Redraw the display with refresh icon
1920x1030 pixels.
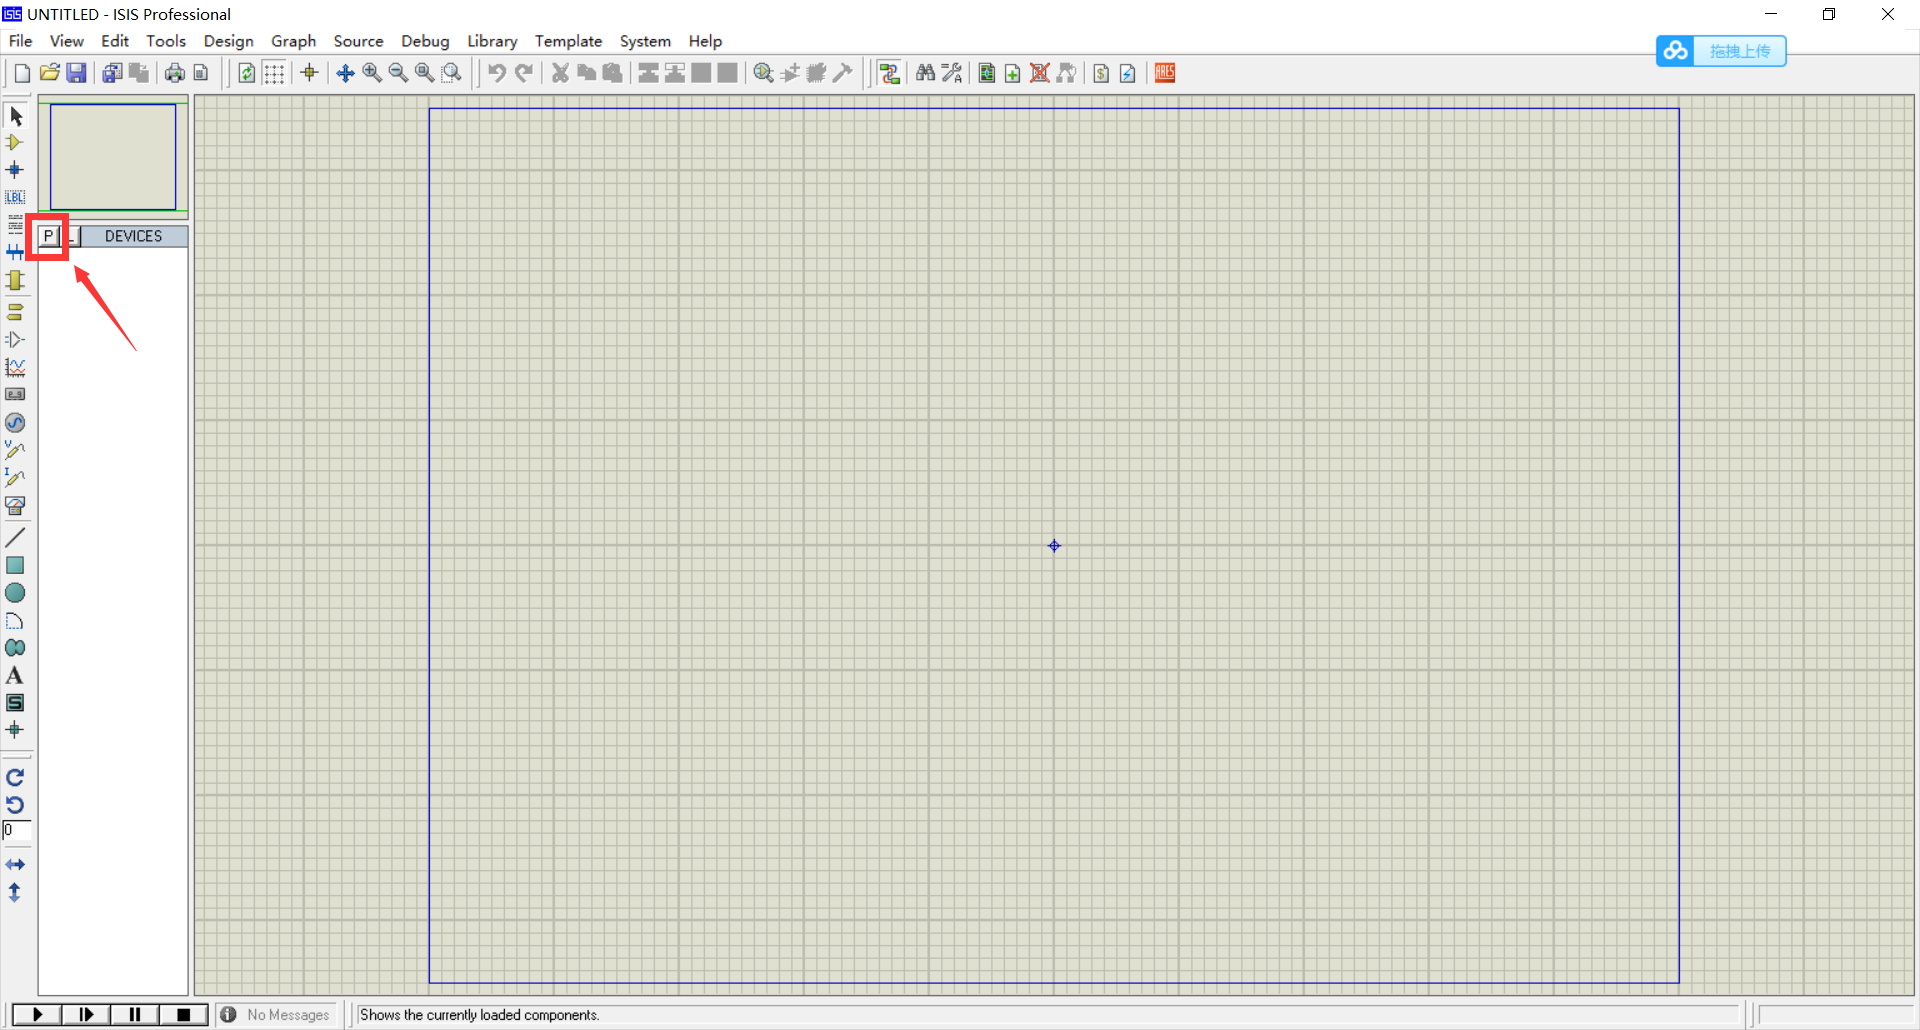click(x=247, y=73)
